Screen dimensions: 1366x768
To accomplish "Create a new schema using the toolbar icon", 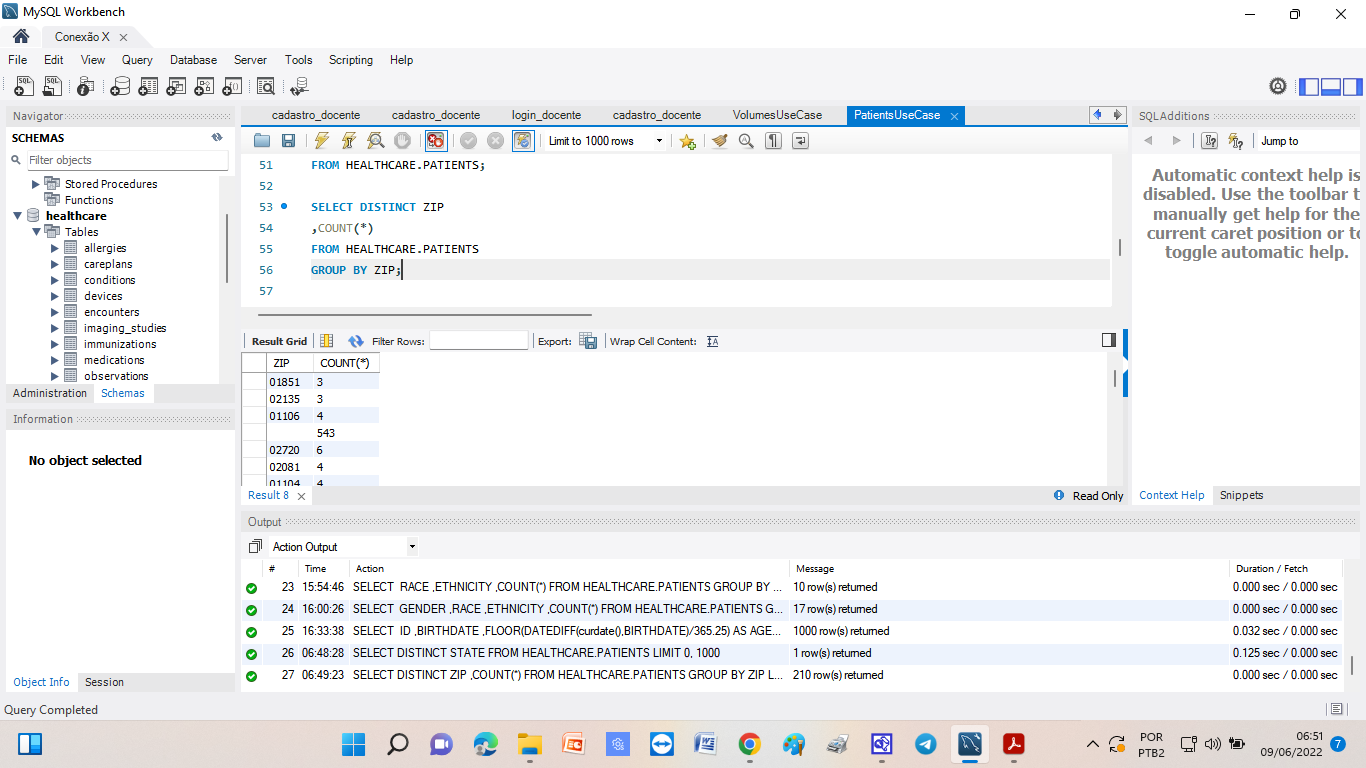I will [119, 87].
